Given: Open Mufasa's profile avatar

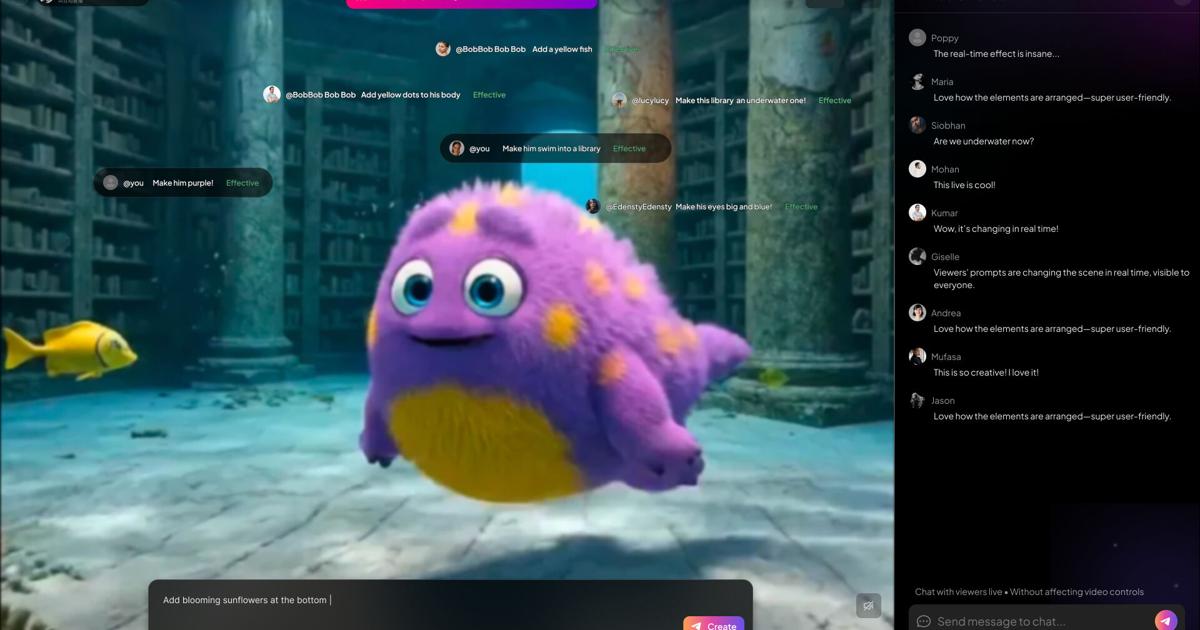Looking at the screenshot, I should pos(917,357).
